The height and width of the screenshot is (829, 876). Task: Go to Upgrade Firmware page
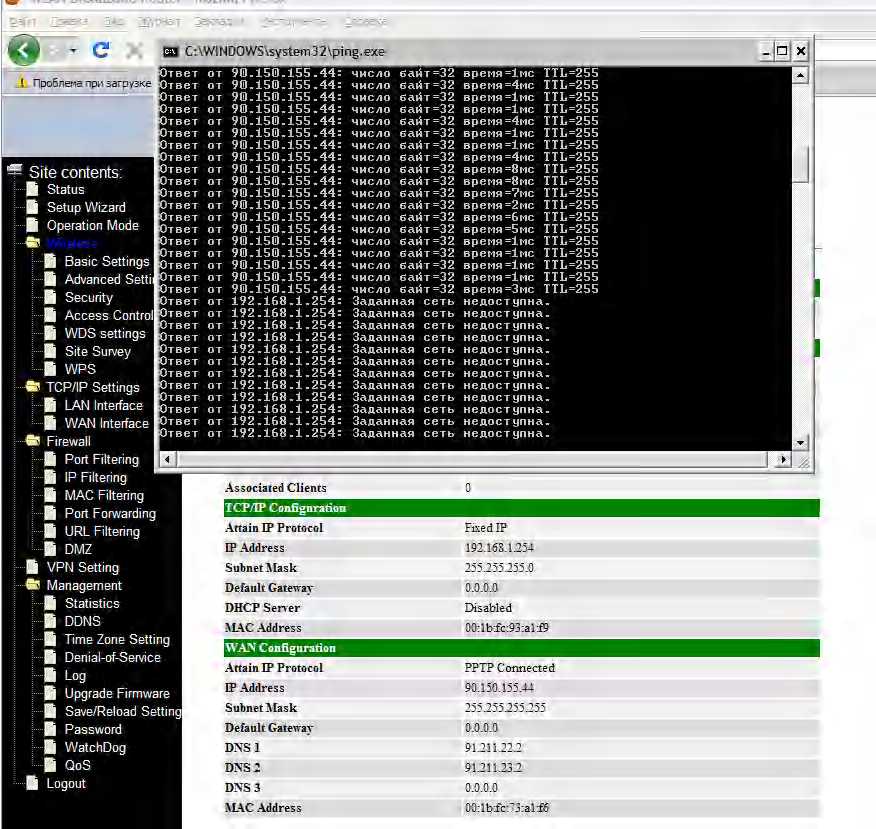click(117, 693)
